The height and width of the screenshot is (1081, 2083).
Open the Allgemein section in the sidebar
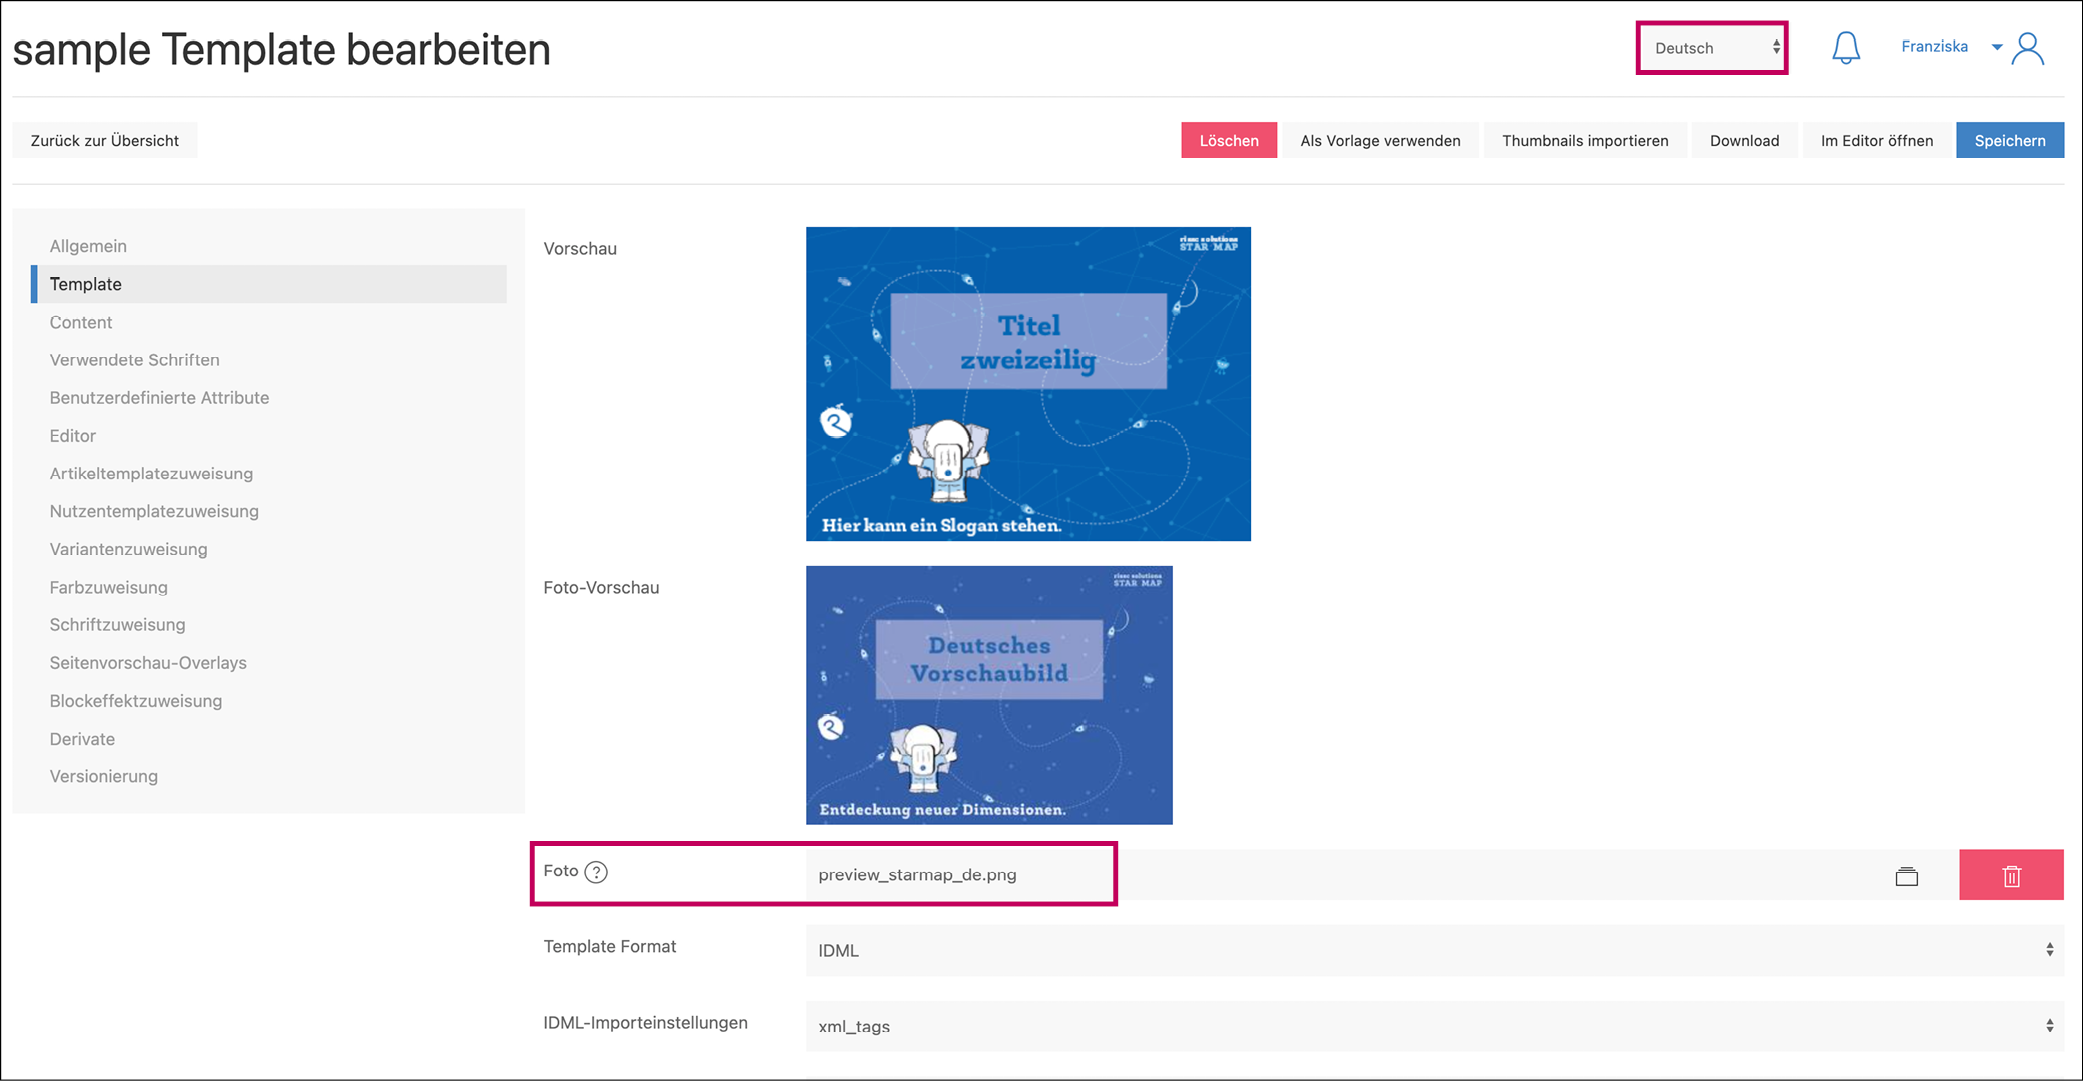click(x=88, y=246)
